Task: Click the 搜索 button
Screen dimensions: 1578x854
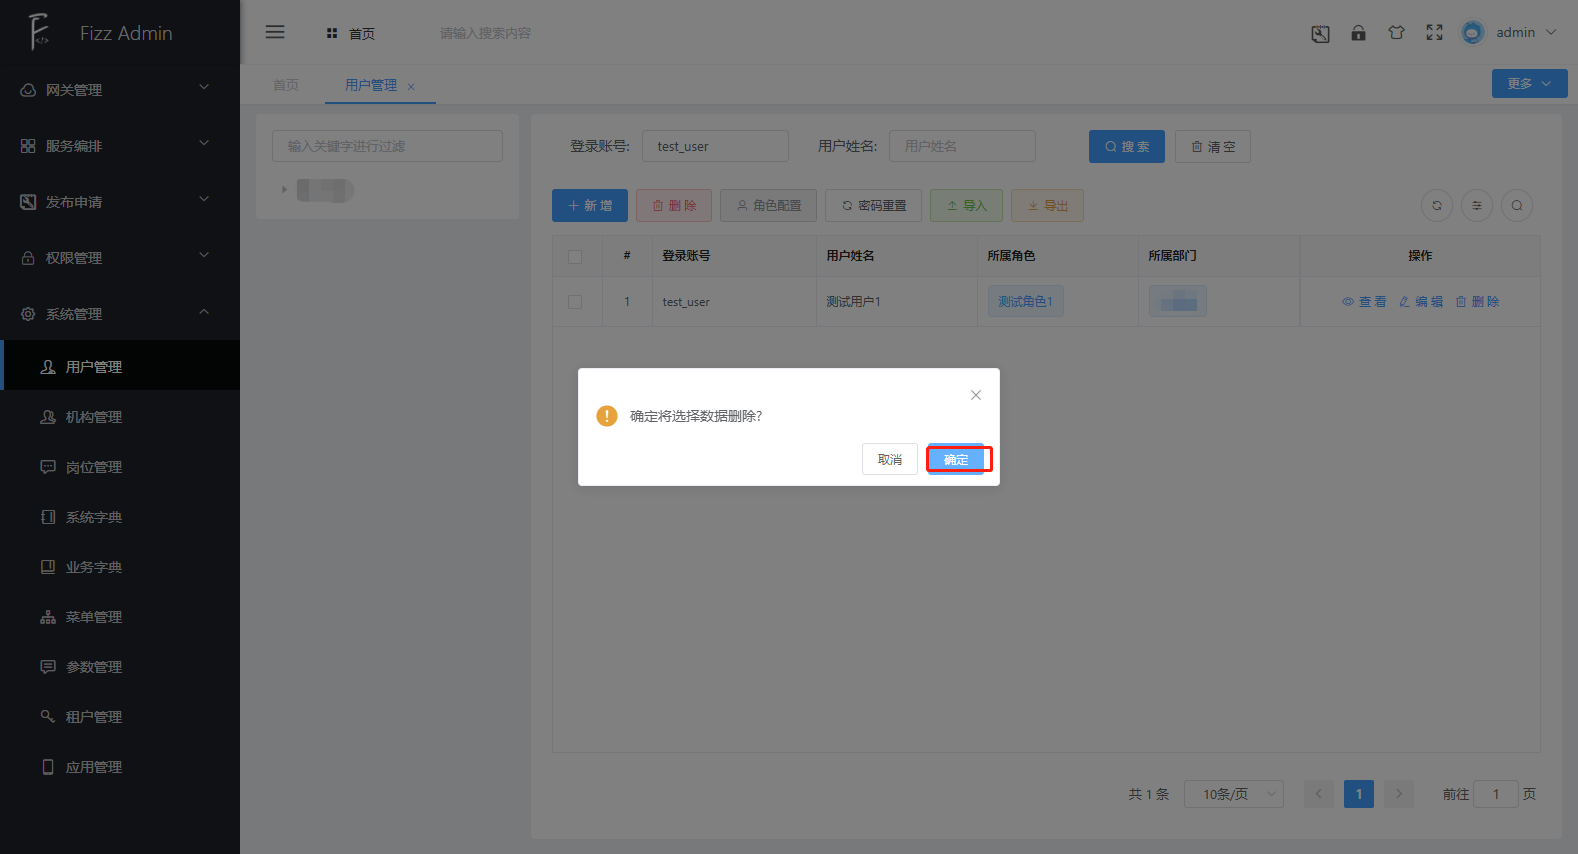Action: pyautogui.click(x=1127, y=147)
